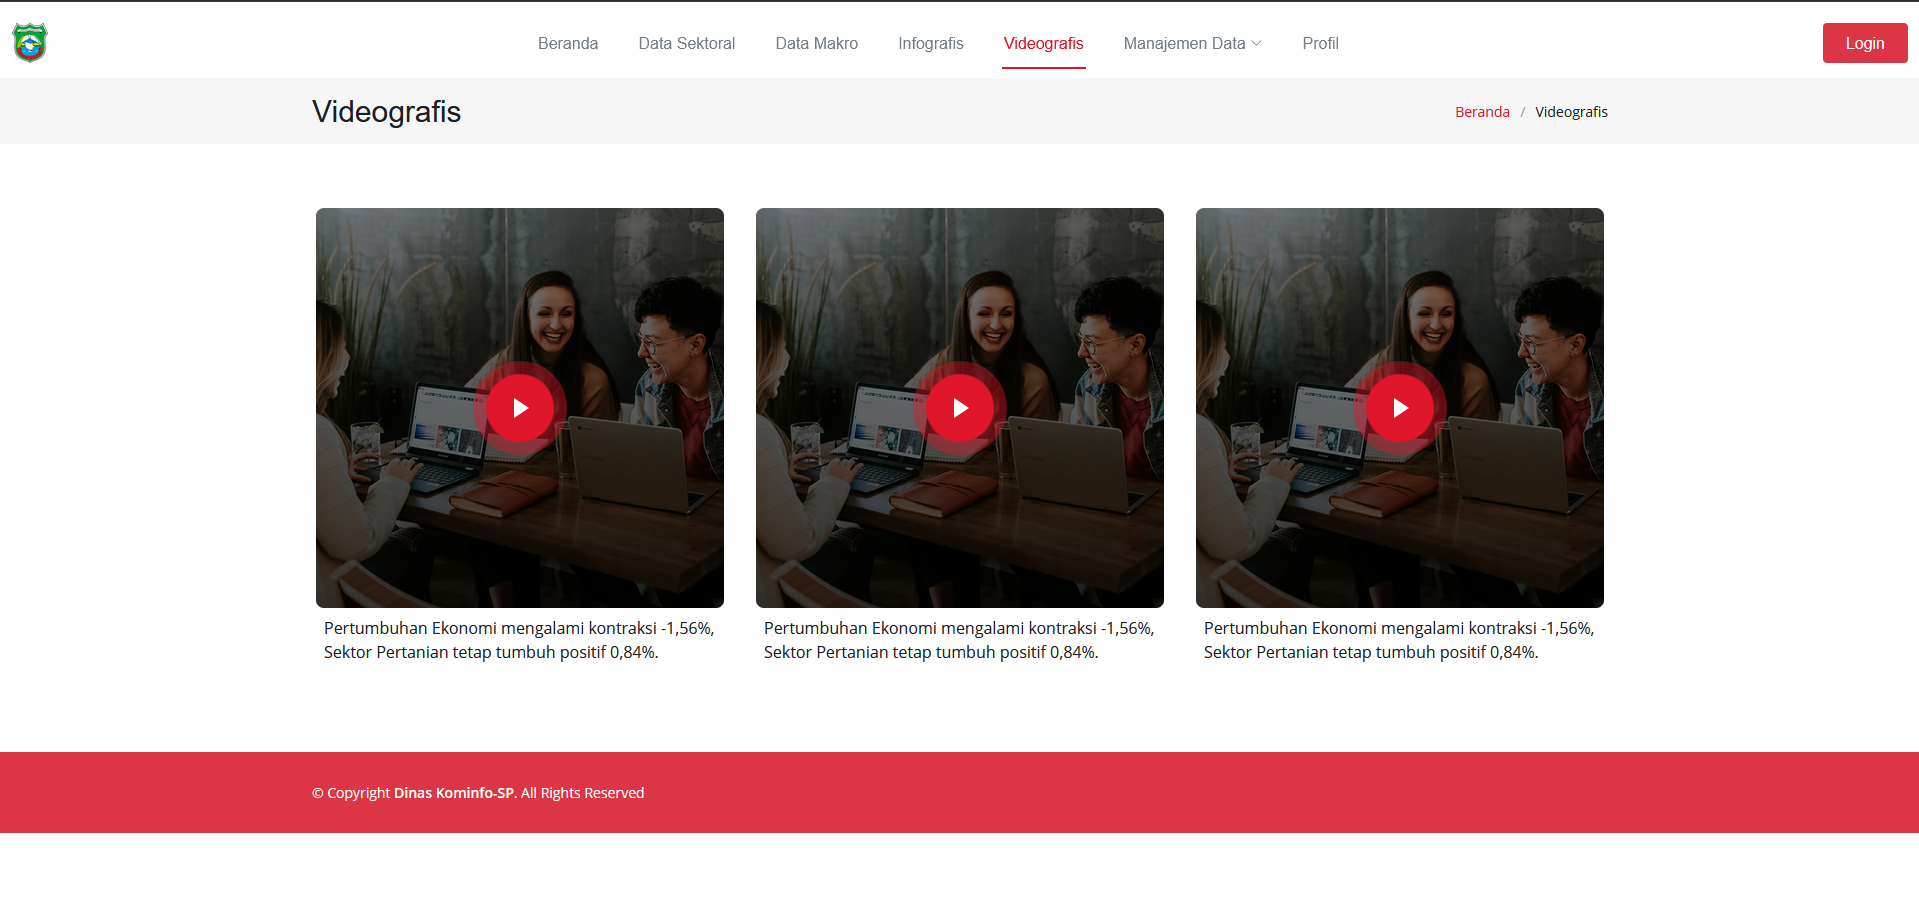Go to Data Sektoral page
Screen dimensions: 1919x919
click(x=687, y=44)
